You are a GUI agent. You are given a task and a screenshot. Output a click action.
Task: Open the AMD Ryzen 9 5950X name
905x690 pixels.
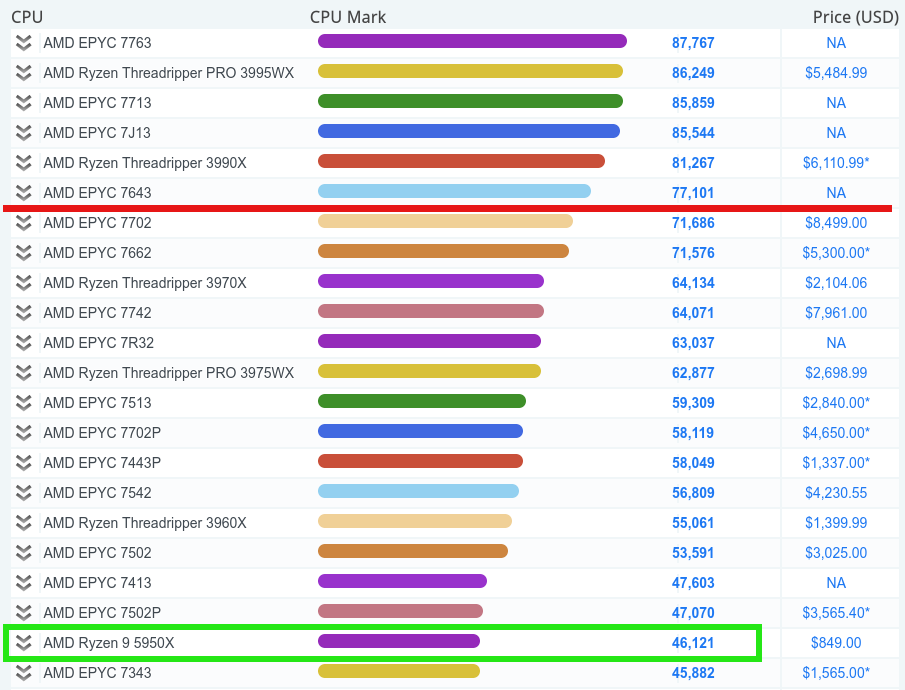[109, 643]
